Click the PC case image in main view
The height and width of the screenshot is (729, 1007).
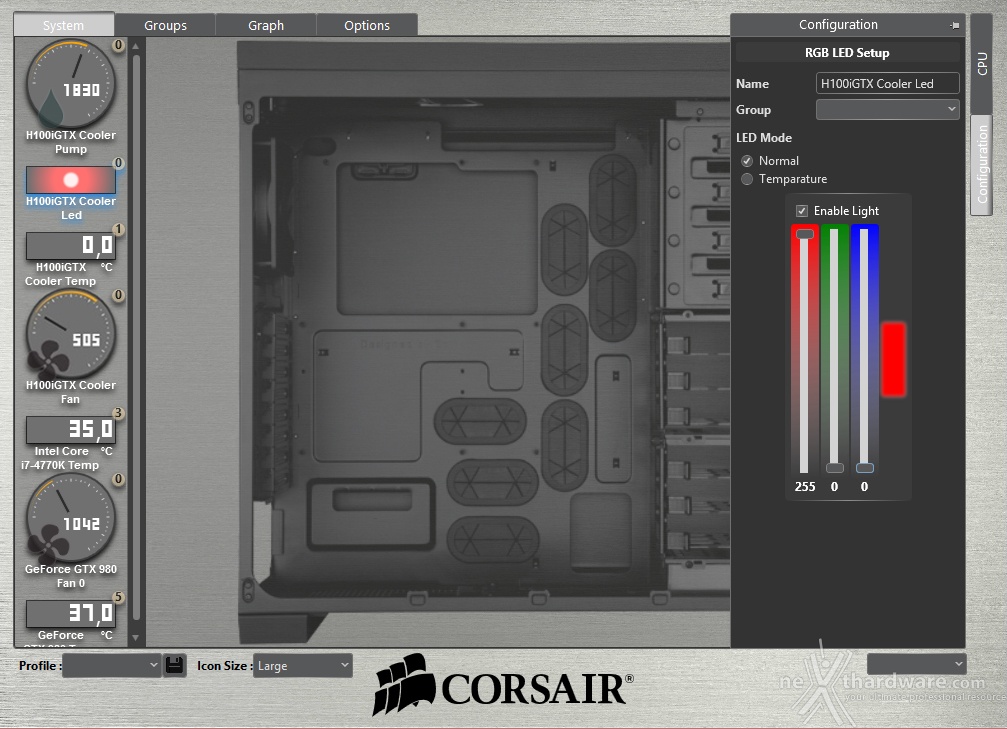pyautogui.click(x=484, y=344)
